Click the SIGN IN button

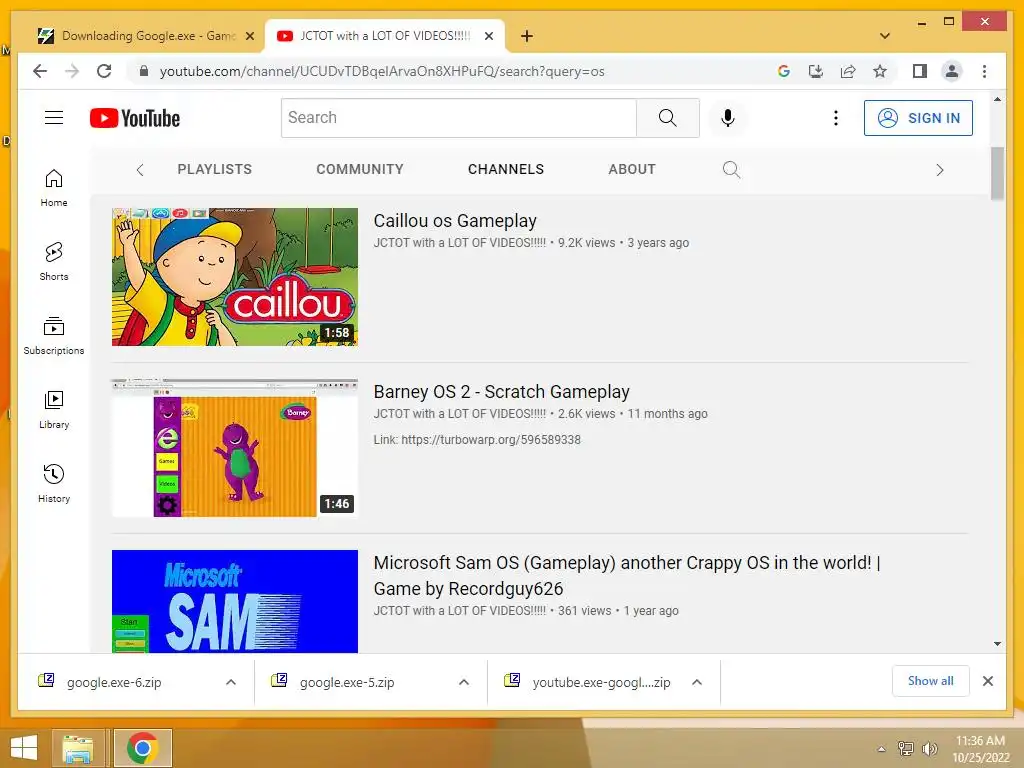pos(918,118)
